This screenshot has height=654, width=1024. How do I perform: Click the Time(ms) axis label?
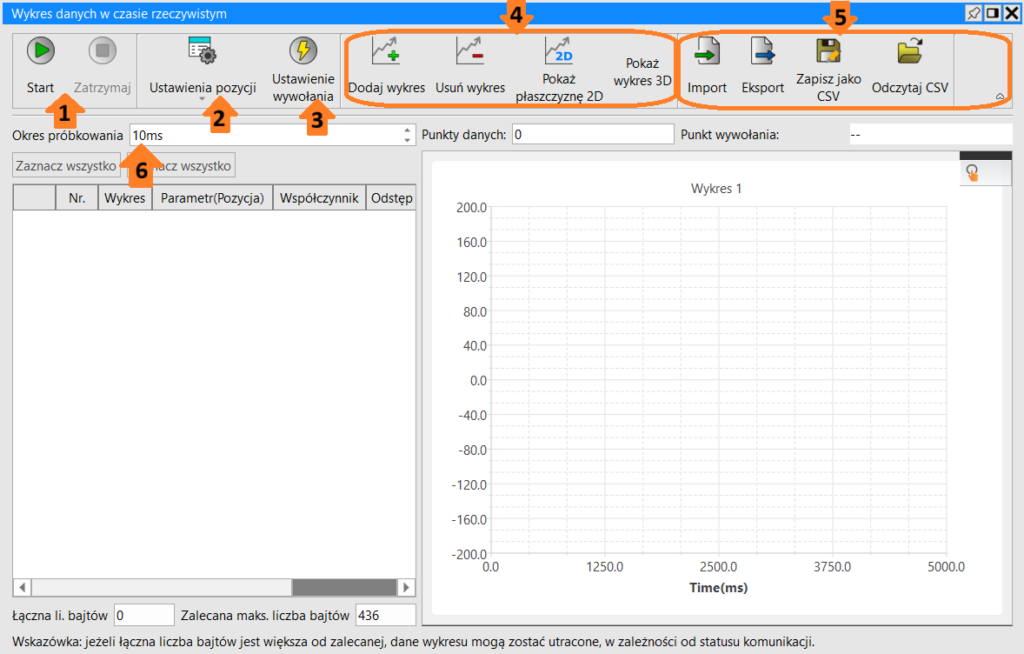(x=718, y=587)
